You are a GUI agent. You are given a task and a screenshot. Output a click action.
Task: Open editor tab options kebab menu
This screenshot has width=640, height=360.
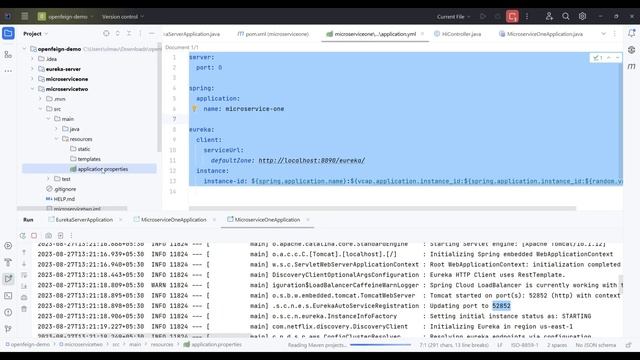(615, 34)
